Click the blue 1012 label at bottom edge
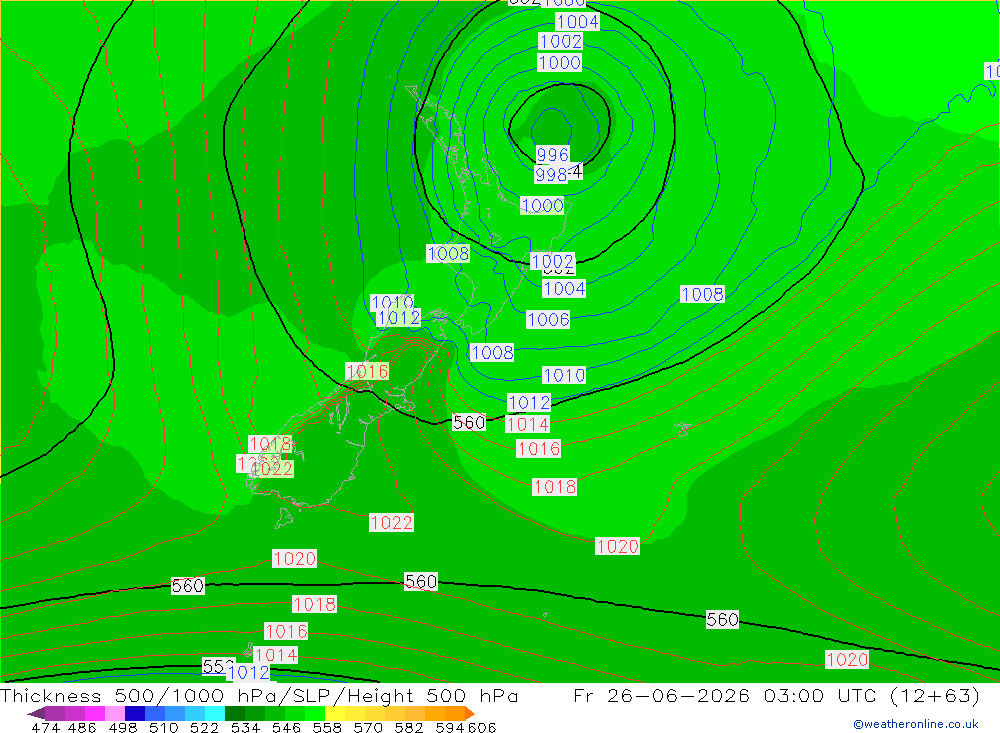 coord(248,672)
